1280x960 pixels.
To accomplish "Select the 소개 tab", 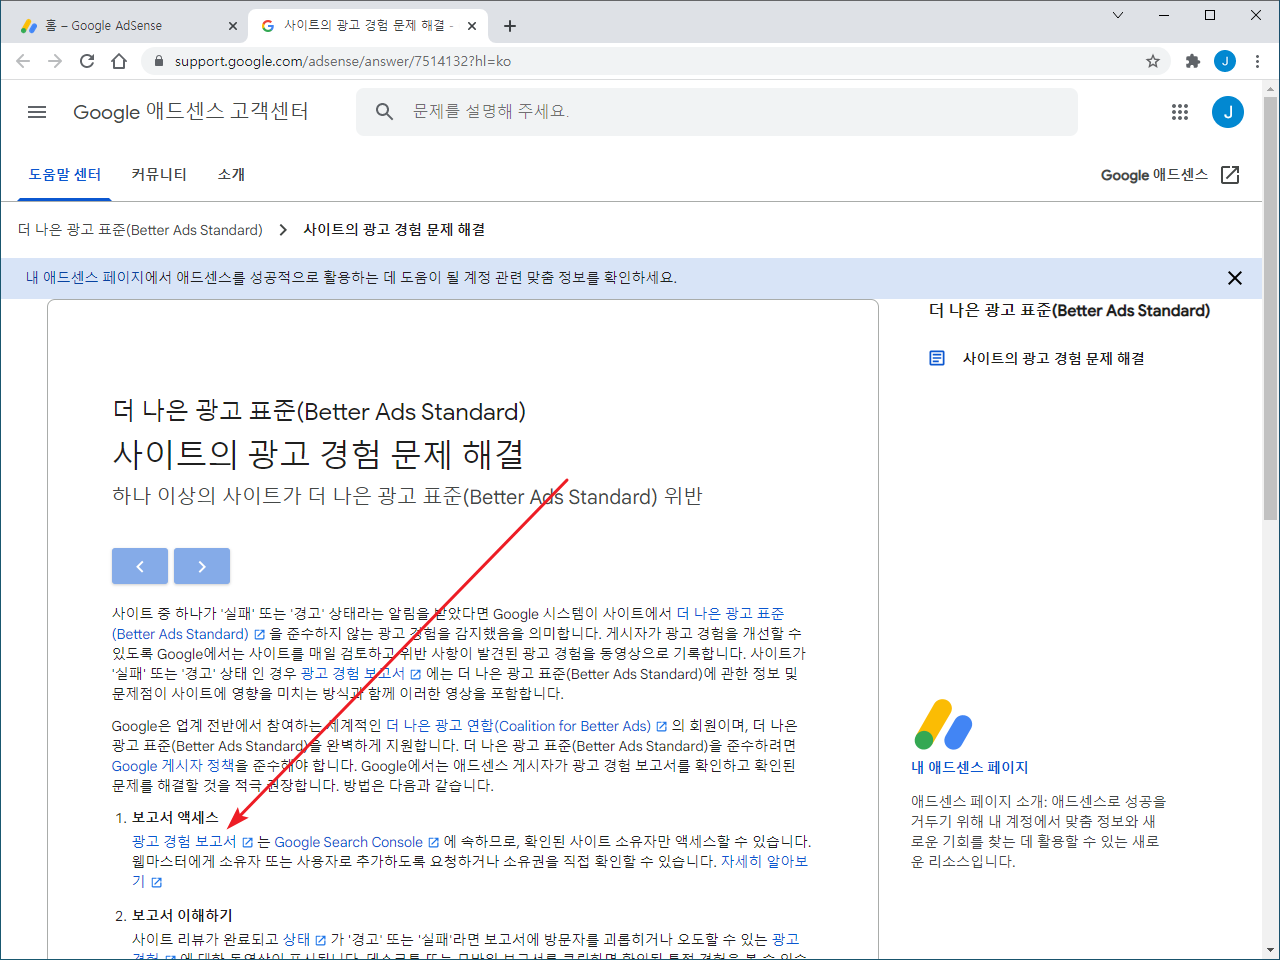I will coord(231,175).
